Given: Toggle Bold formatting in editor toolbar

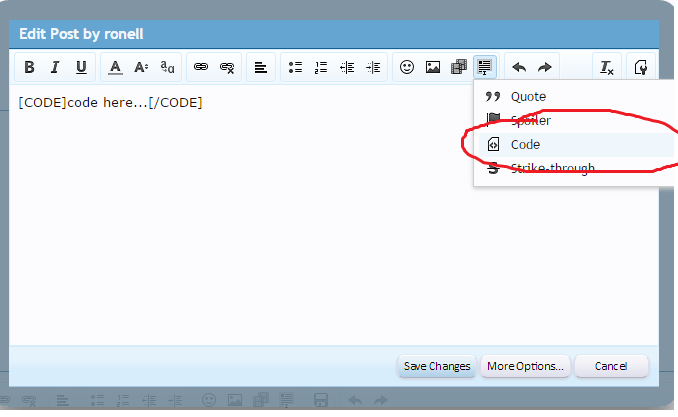Looking at the screenshot, I should pos(29,67).
